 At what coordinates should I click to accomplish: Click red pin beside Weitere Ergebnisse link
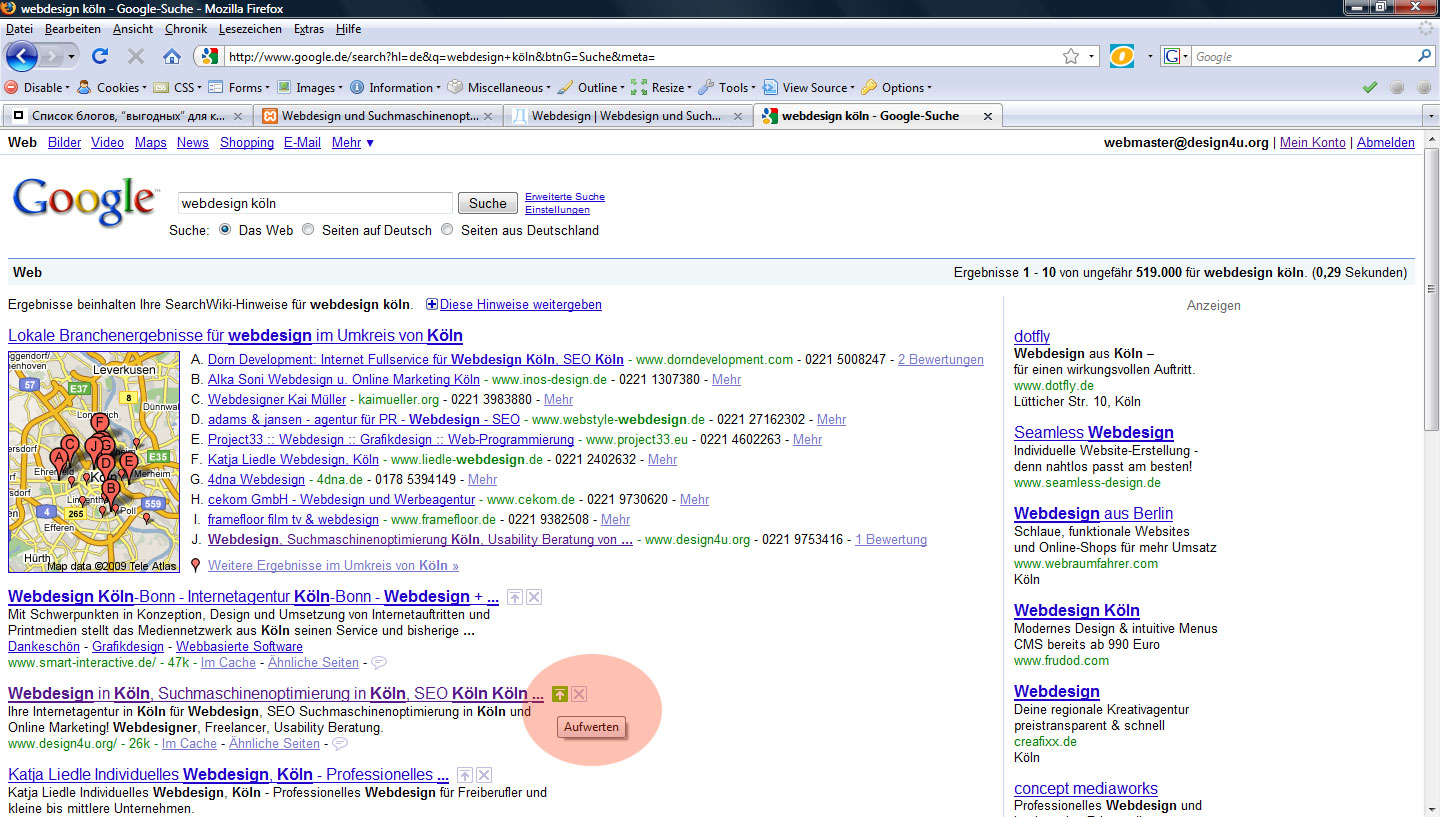tap(195, 565)
